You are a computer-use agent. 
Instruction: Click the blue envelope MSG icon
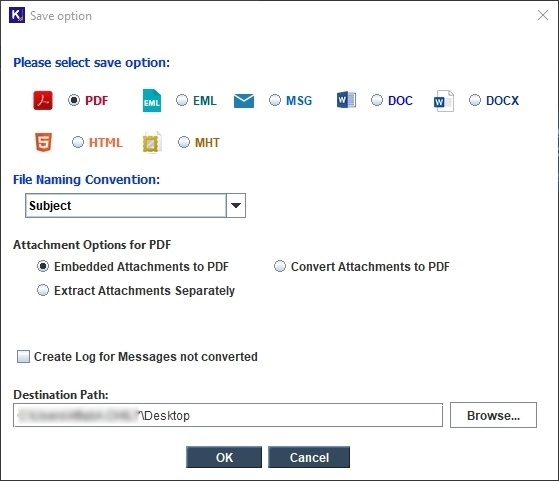coord(244,101)
